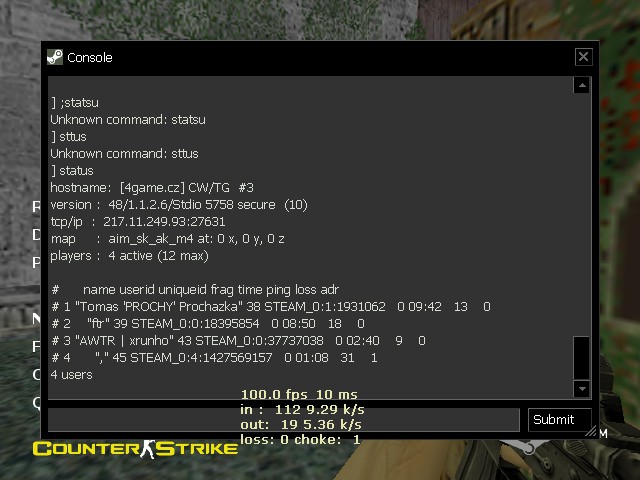Click the Console title text
Screen dimensions: 640x480
[90, 58]
